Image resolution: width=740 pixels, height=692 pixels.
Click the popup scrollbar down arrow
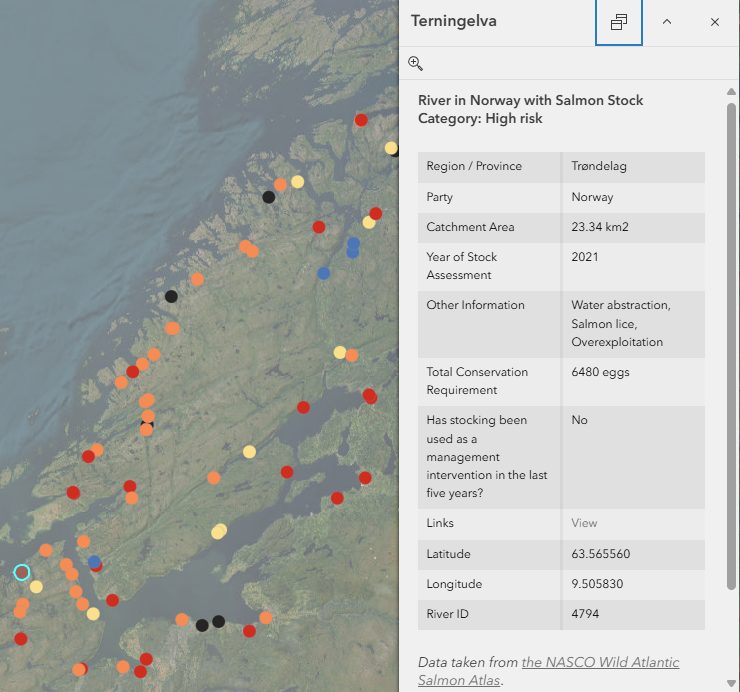(x=732, y=683)
